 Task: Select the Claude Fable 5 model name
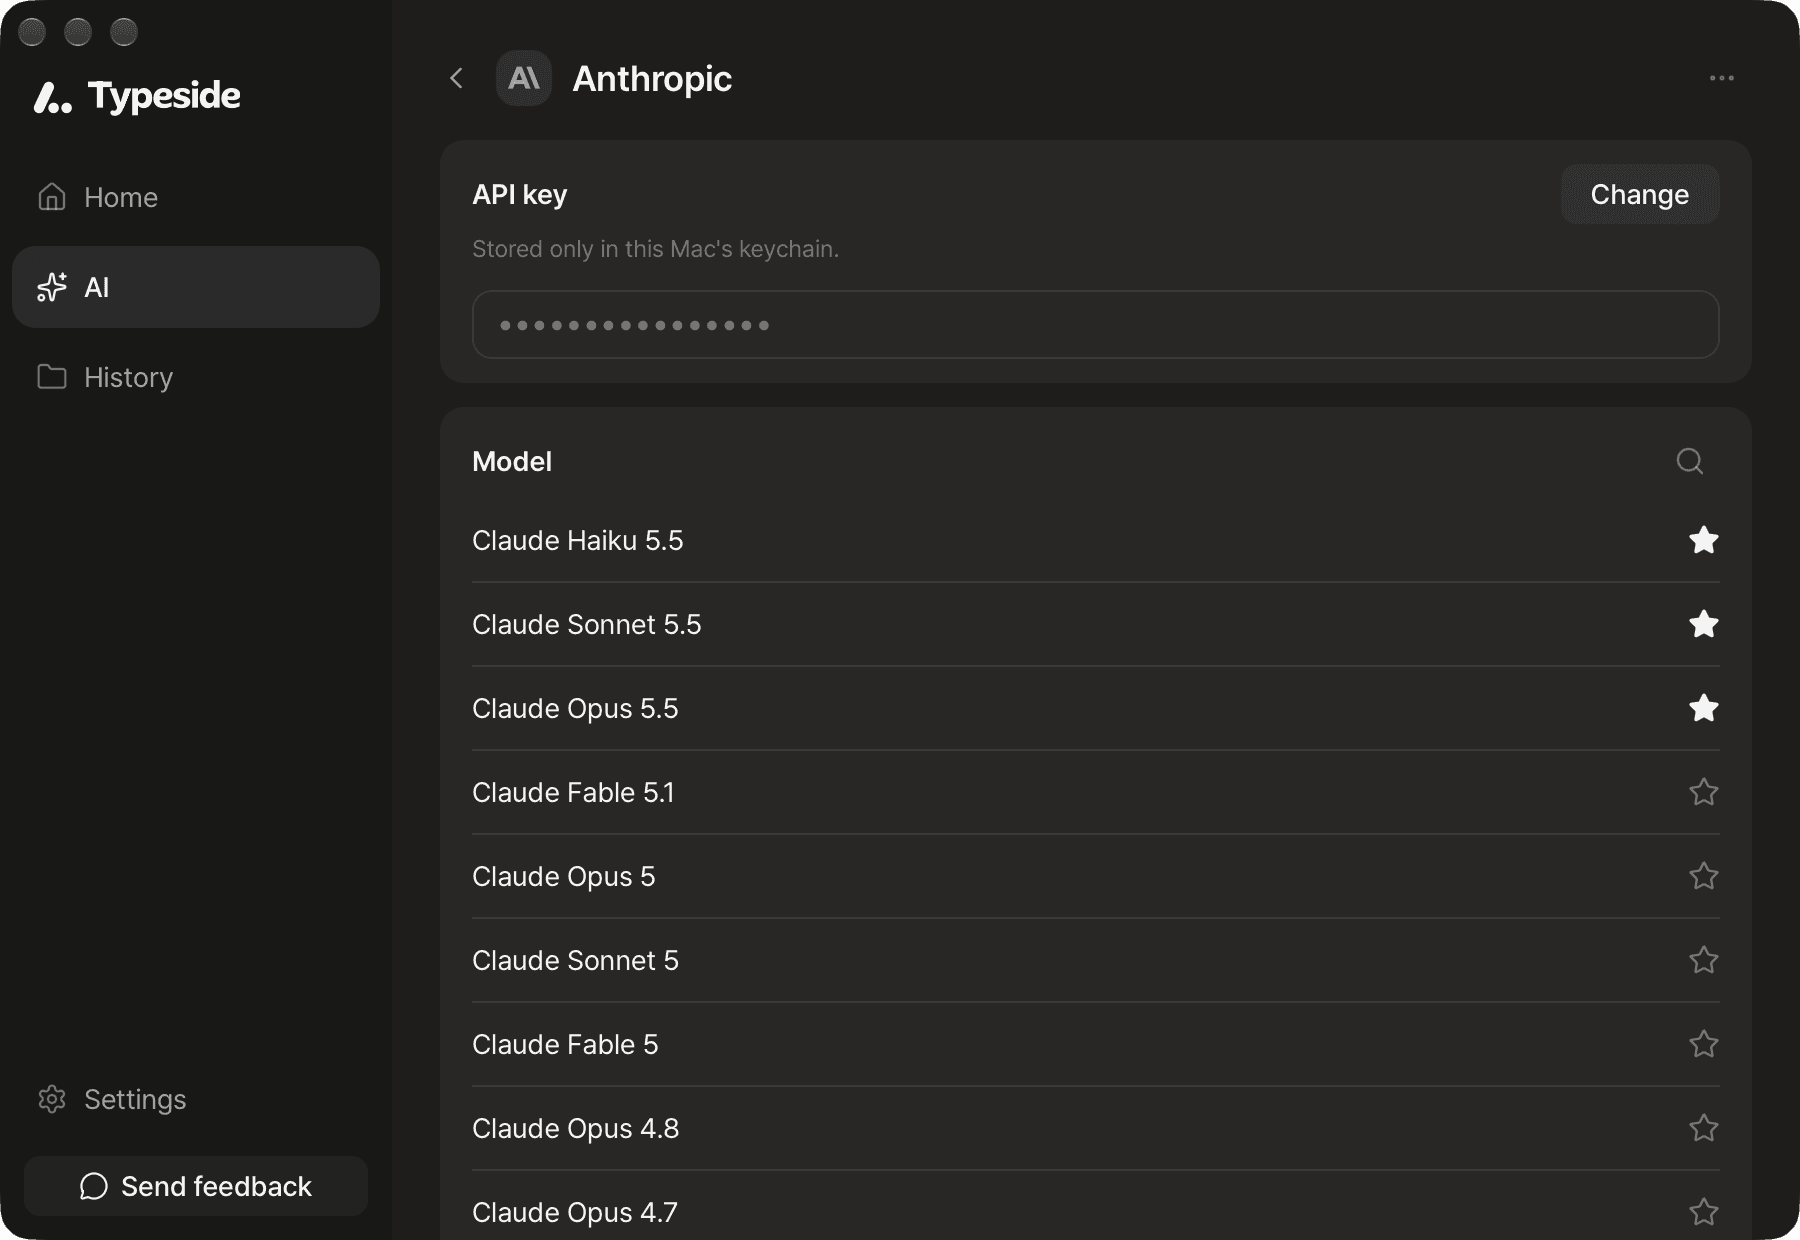coord(565,1044)
